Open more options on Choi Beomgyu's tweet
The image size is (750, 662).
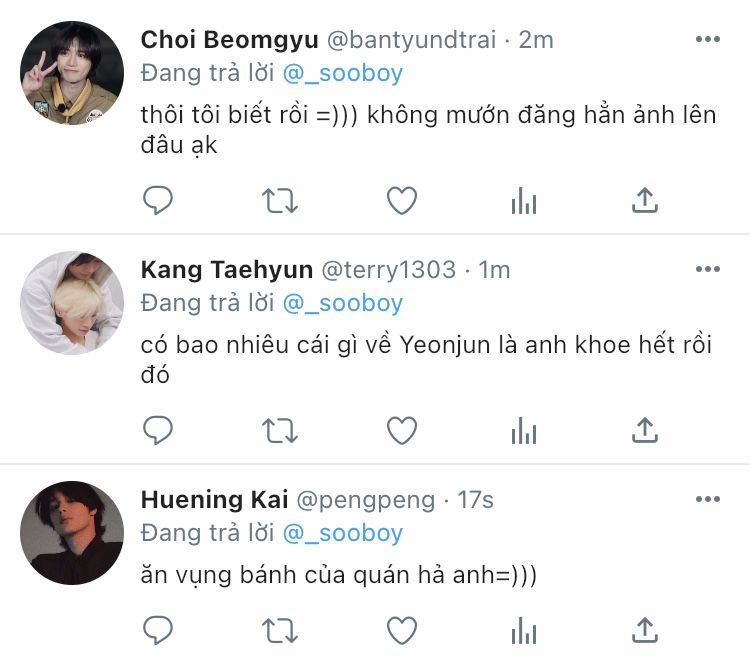coord(708,39)
